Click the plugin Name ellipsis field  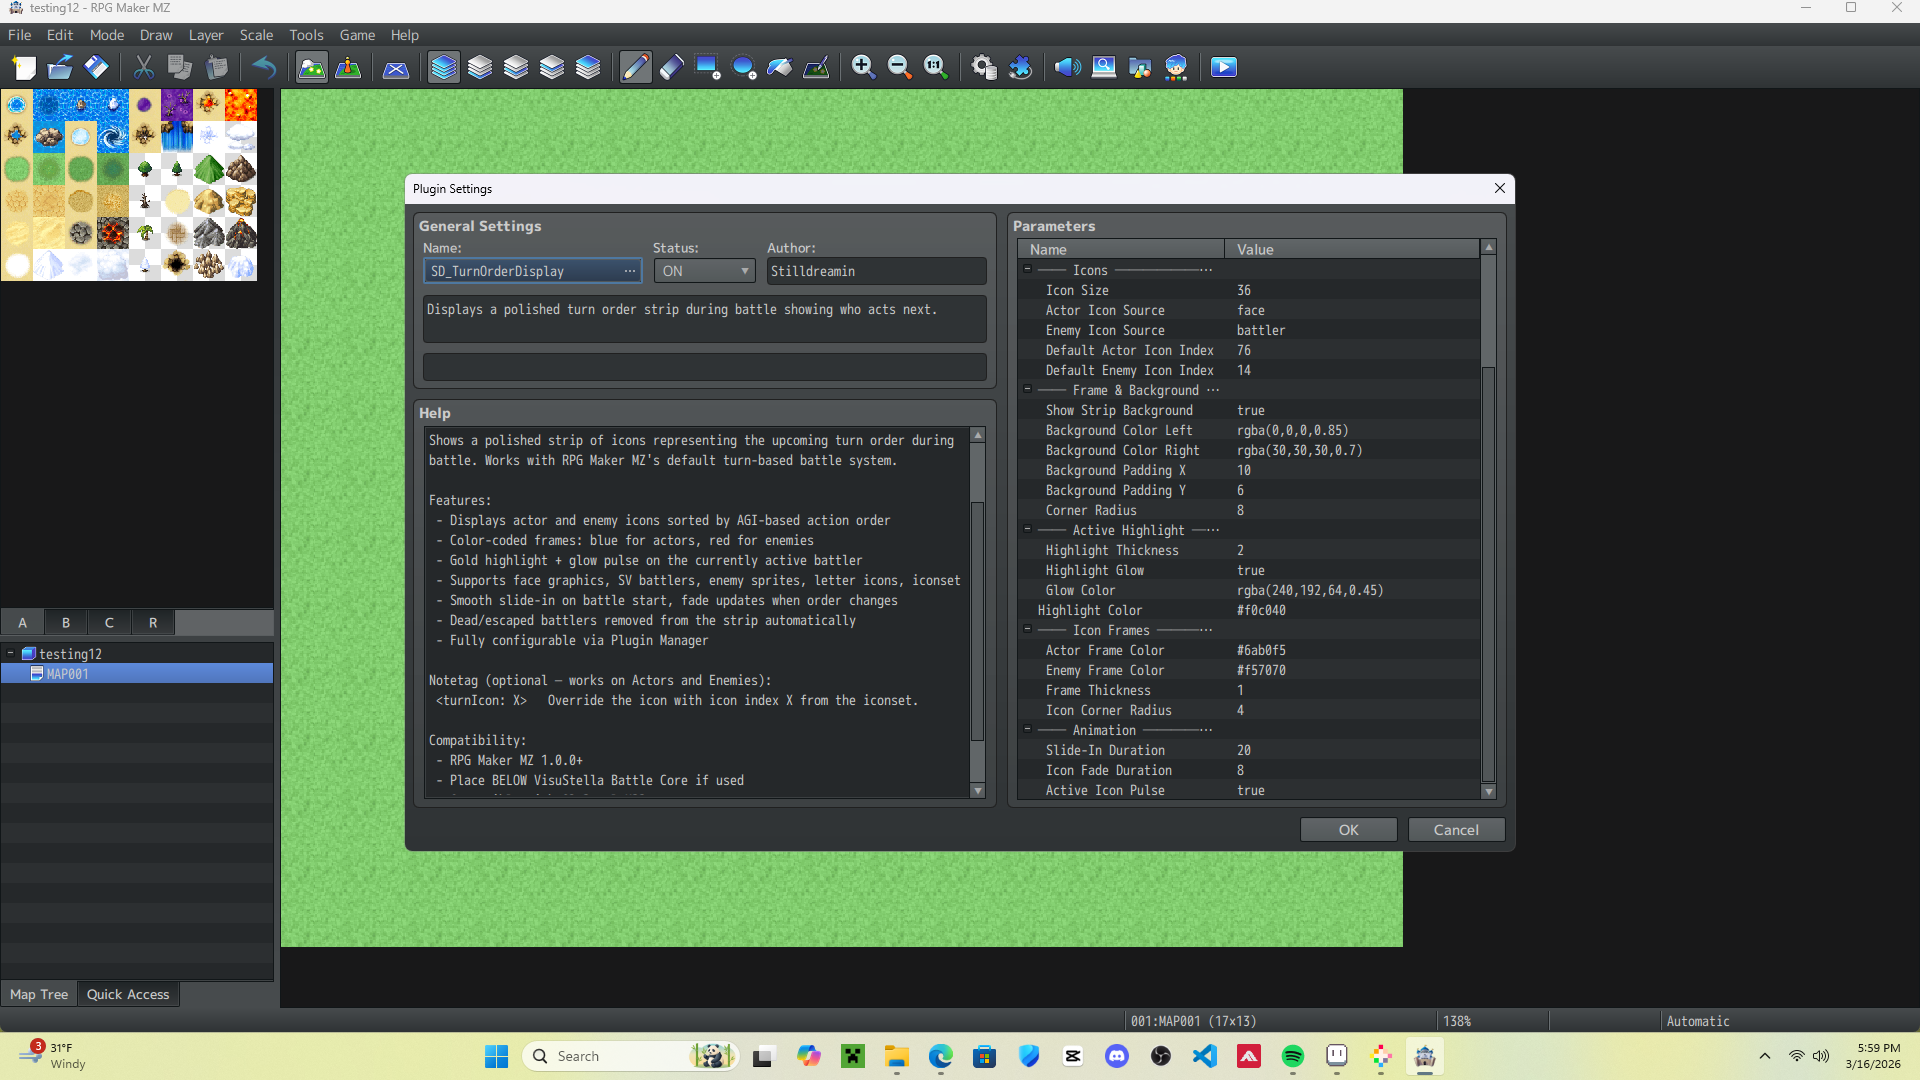[x=630, y=271]
